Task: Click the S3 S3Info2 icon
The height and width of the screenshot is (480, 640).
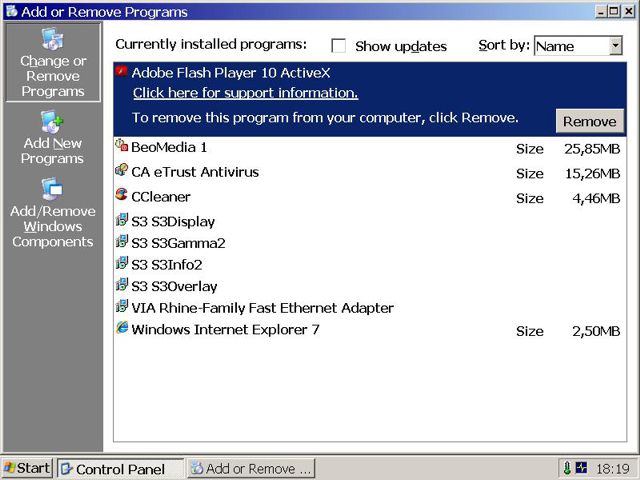Action: point(121,263)
